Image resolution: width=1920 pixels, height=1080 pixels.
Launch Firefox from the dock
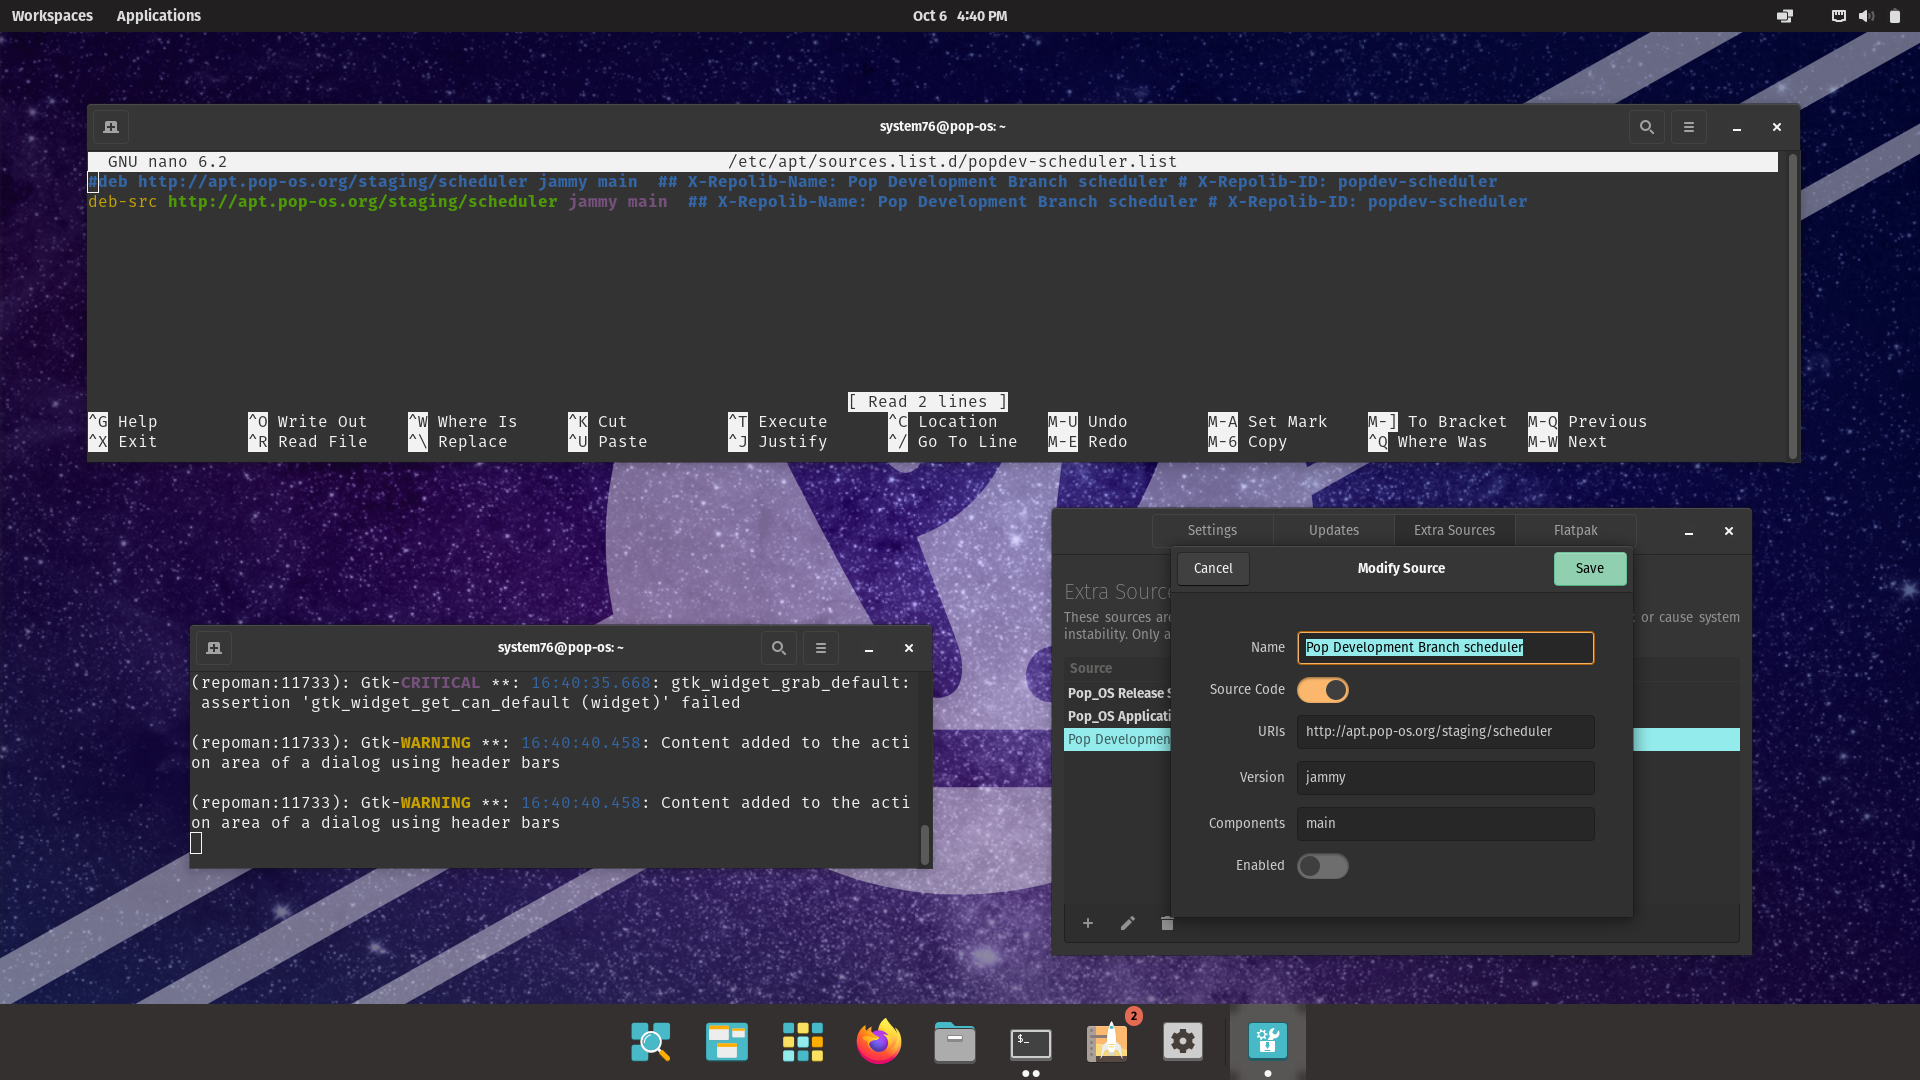pos(878,1041)
